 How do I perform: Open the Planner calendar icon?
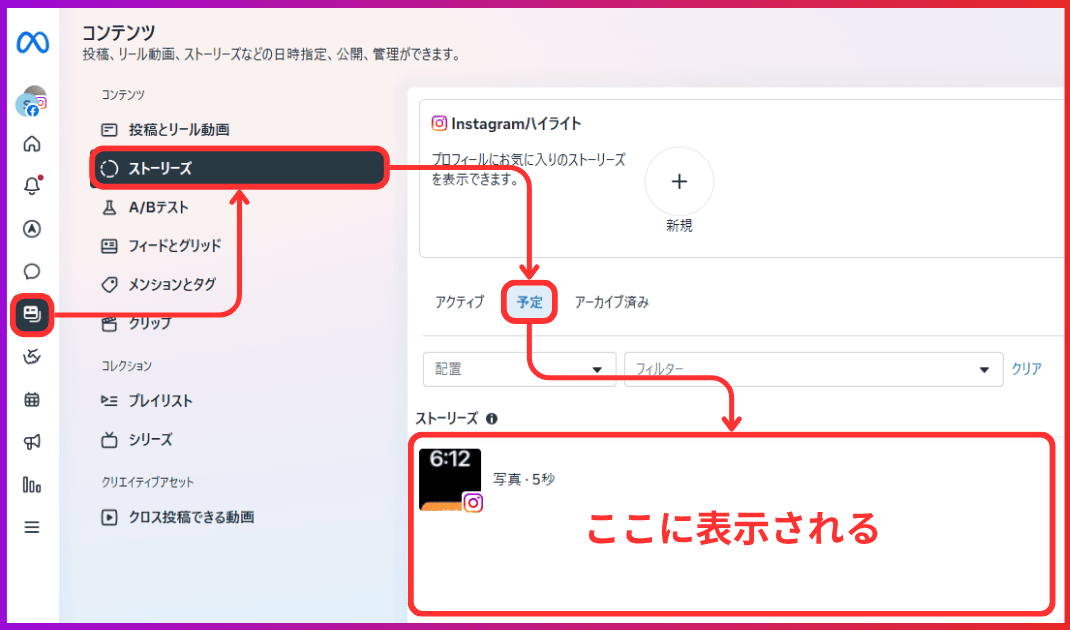[x=31, y=398]
